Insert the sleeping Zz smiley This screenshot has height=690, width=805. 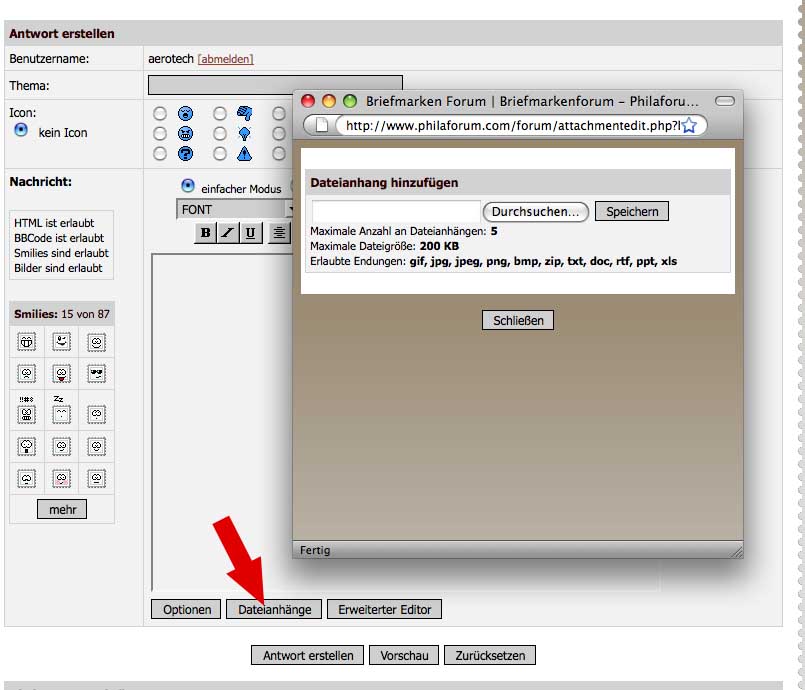61,410
